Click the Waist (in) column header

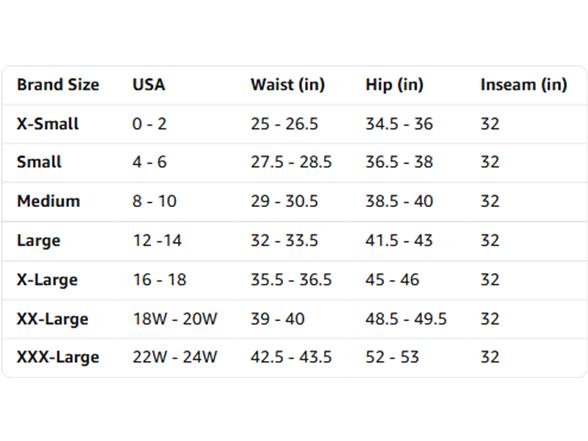[288, 85]
